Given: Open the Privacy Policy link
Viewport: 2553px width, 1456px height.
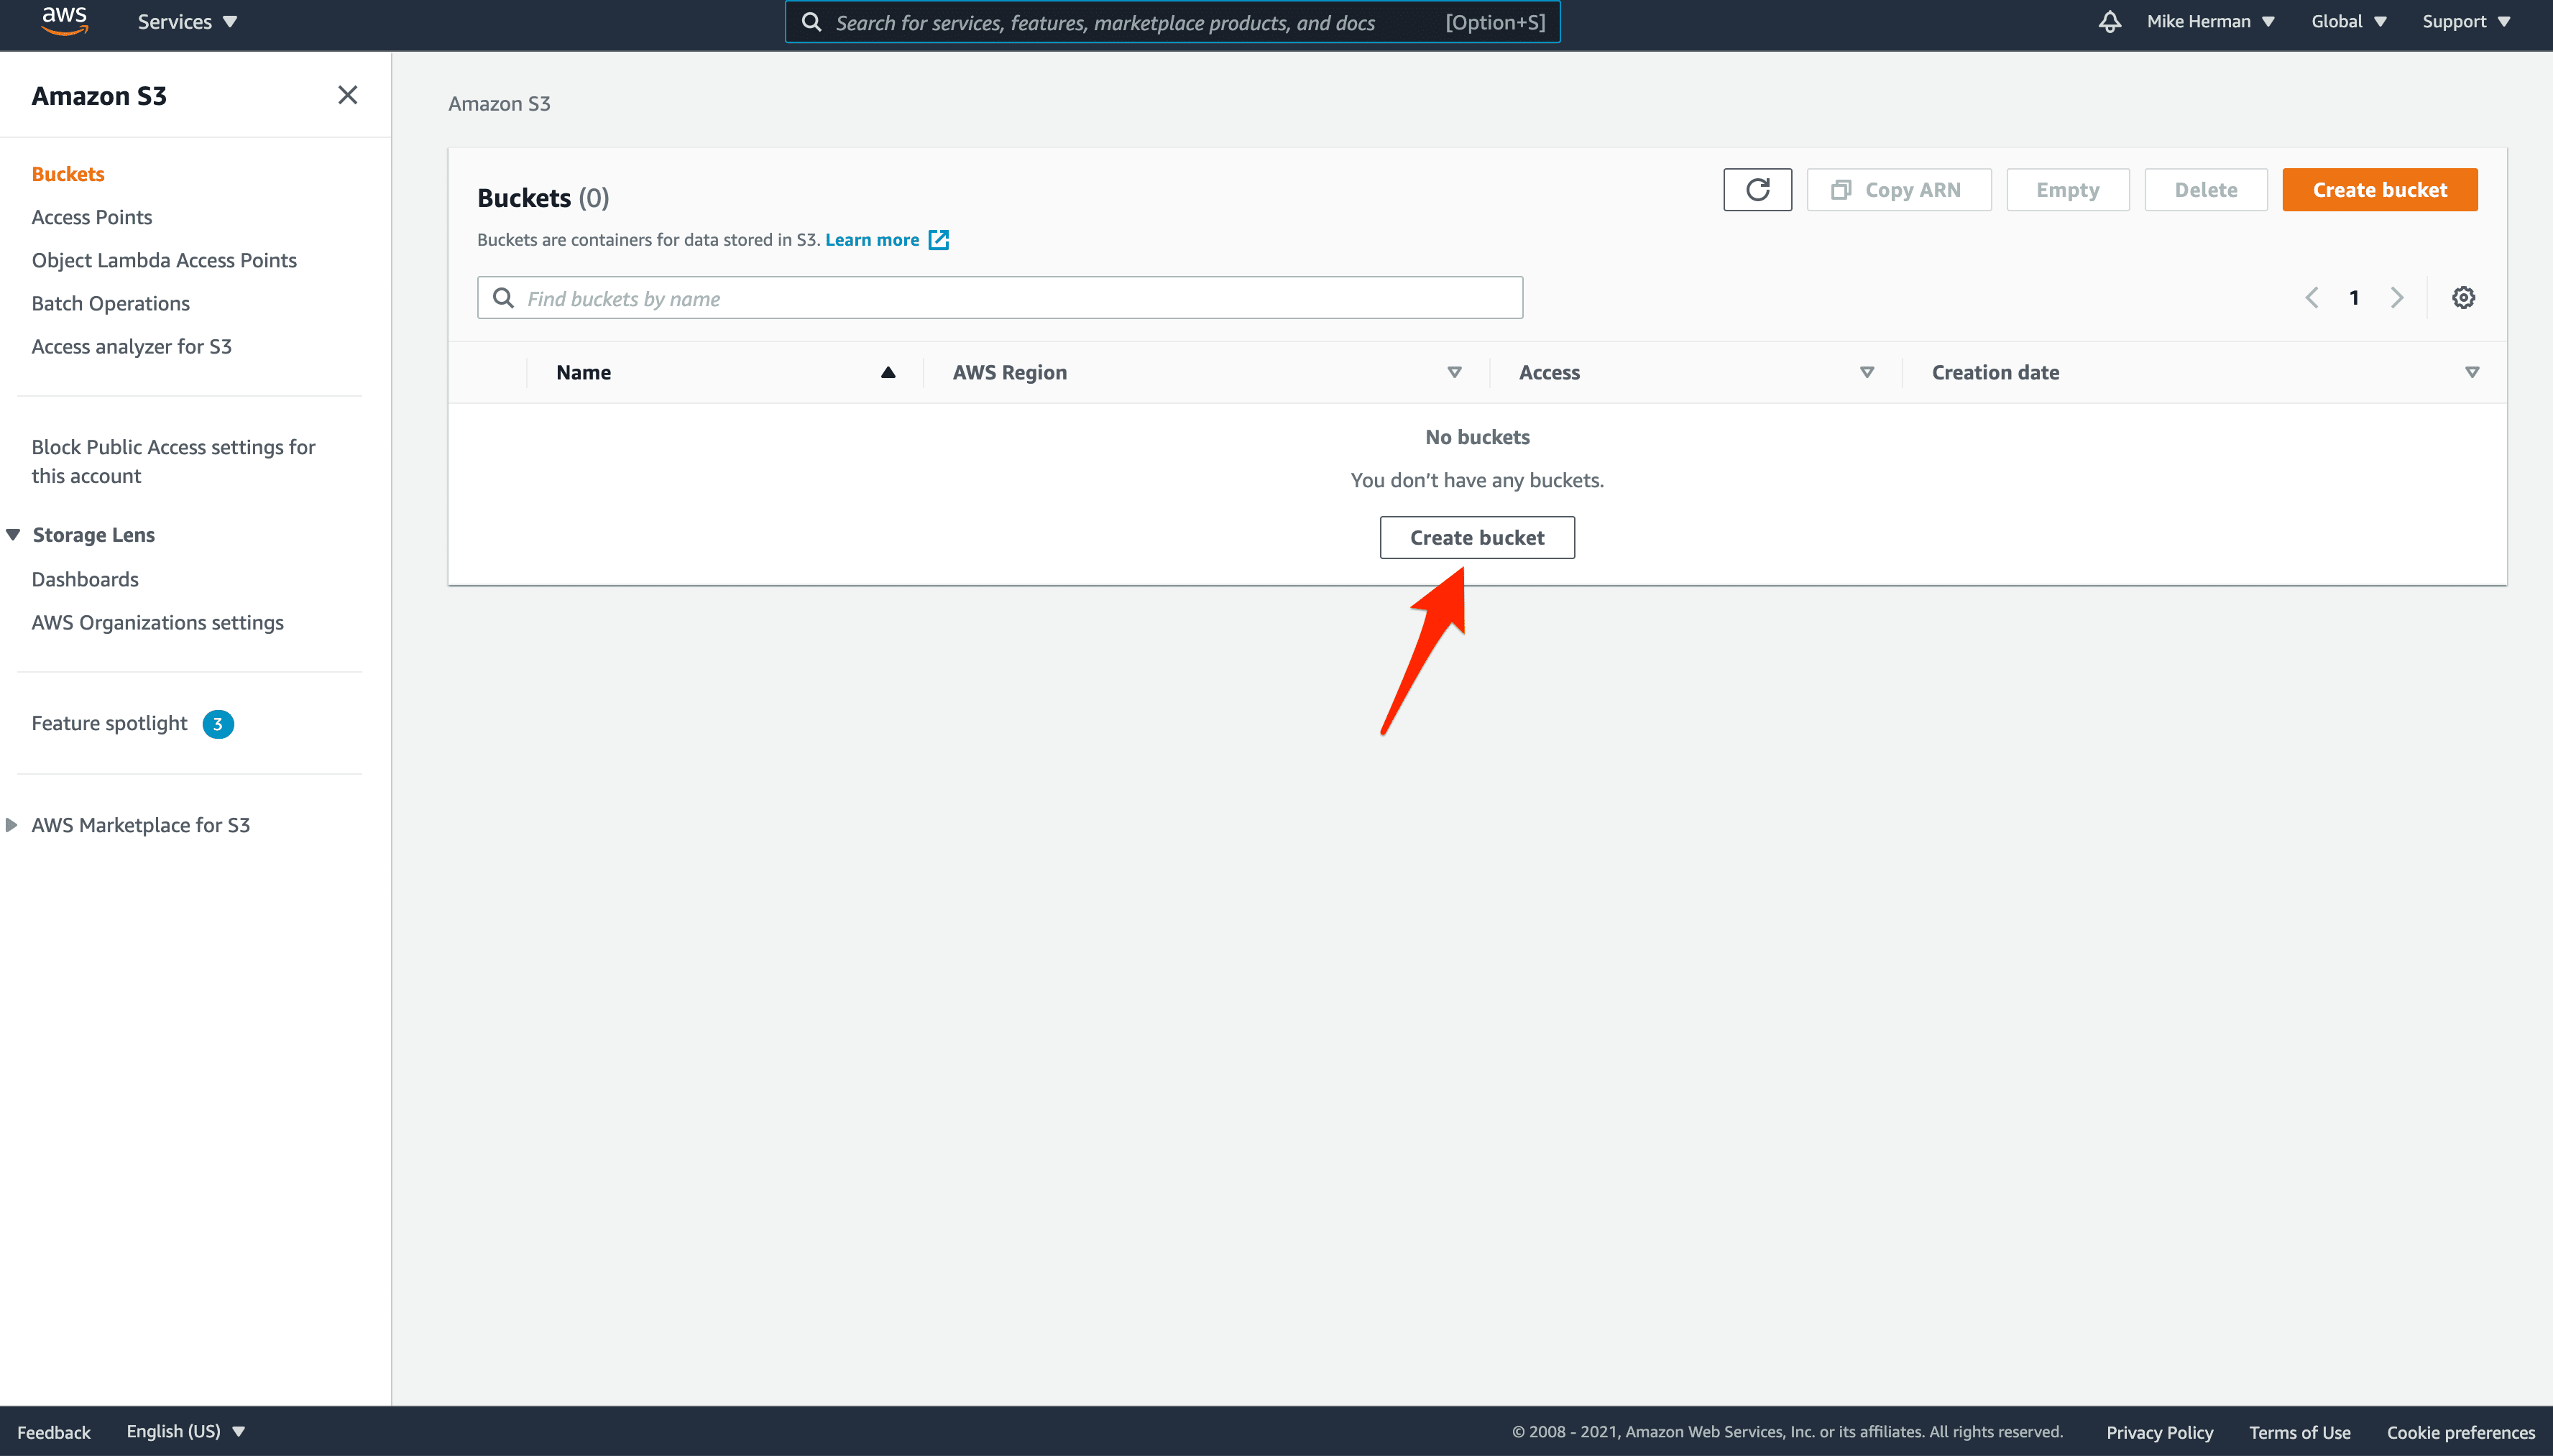Looking at the screenshot, I should (2159, 1432).
